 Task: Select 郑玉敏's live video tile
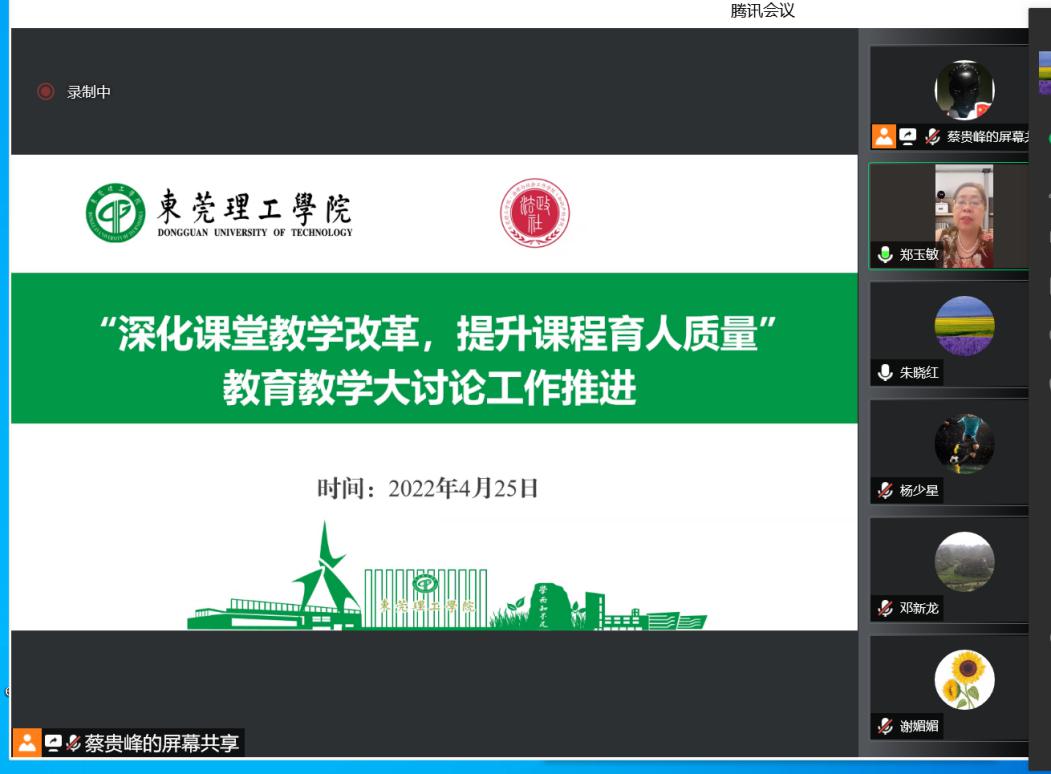[x=963, y=215]
